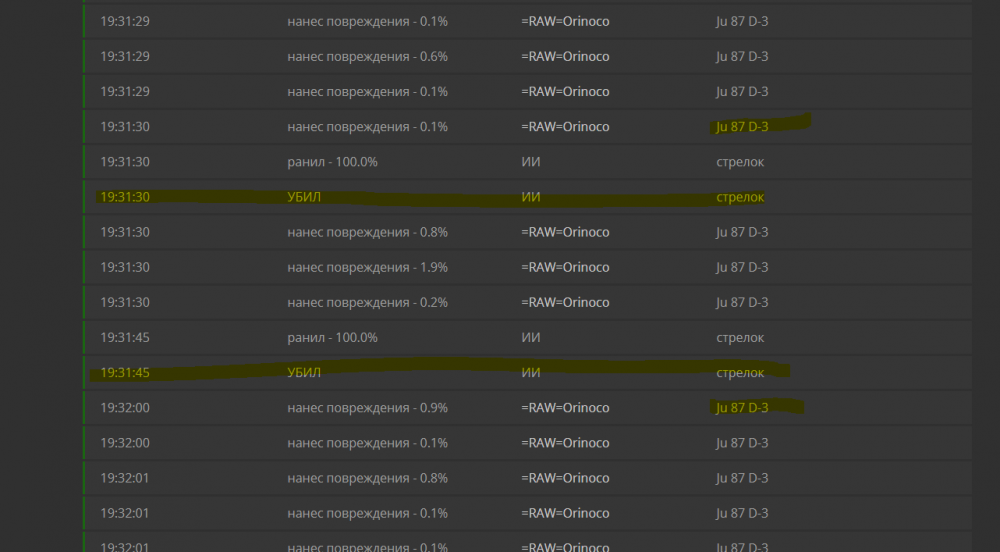Click ИИ in 19:31:45 УБИЛ row
Viewport: 1000px width, 552px height.
click(x=531, y=372)
